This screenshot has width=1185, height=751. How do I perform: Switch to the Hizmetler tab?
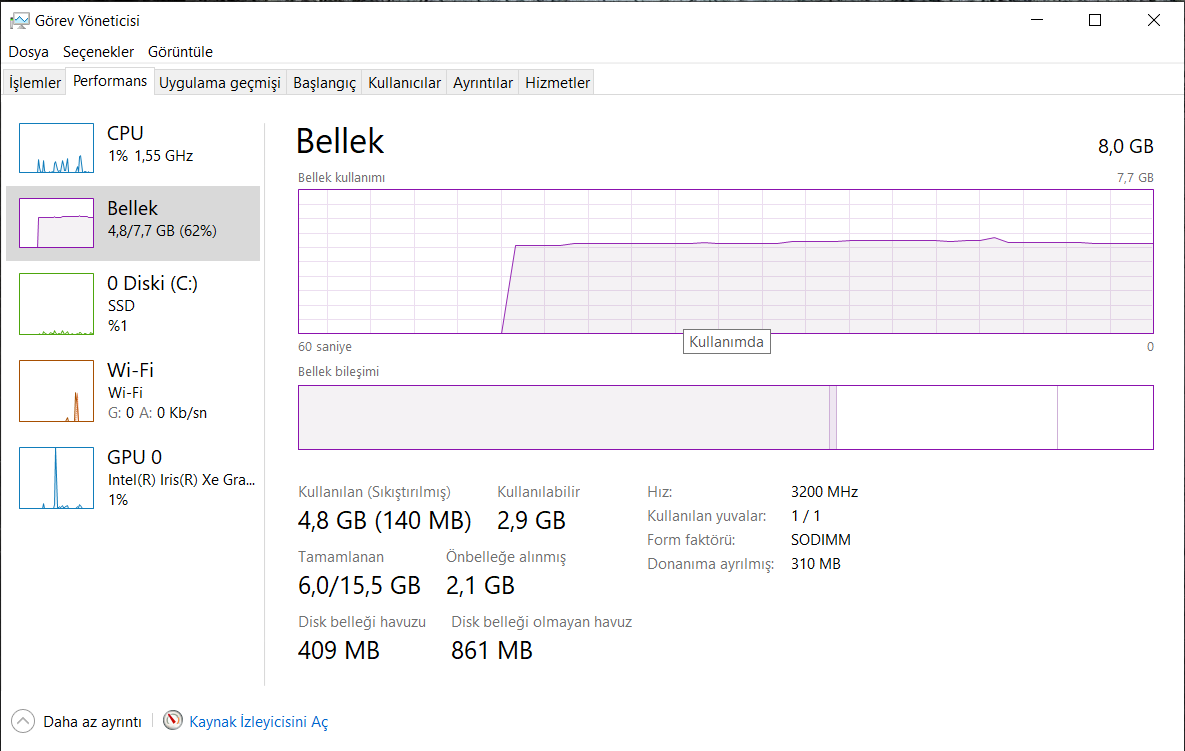tap(557, 83)
